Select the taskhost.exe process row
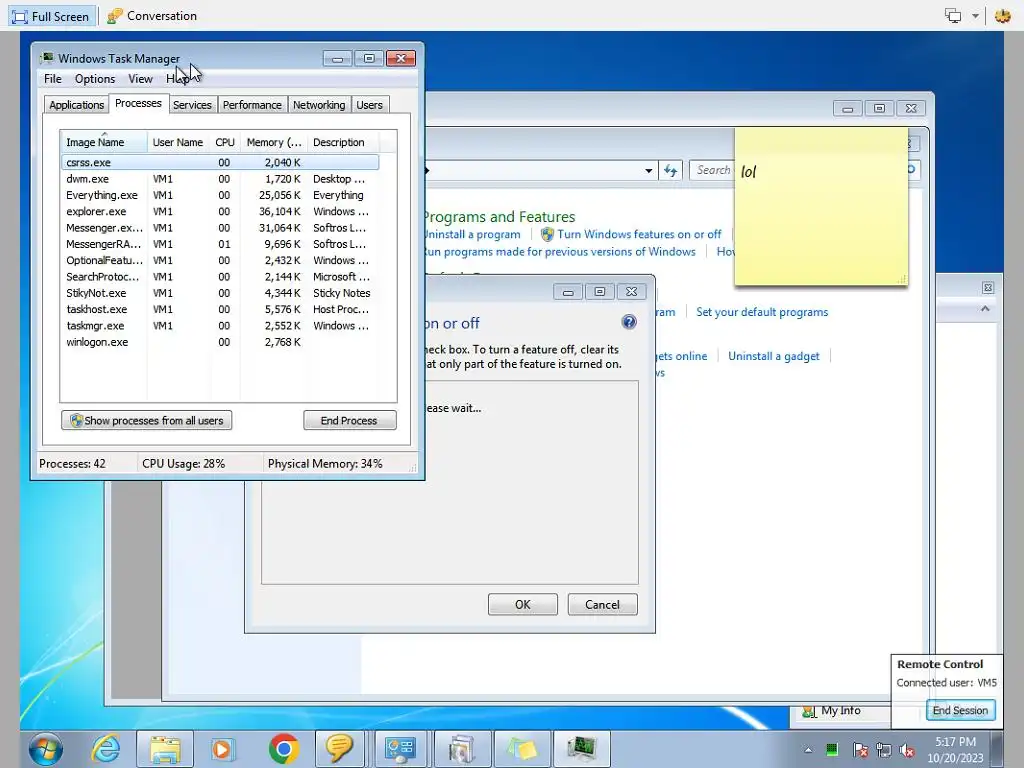The image size is (1024, 768). 220,310
